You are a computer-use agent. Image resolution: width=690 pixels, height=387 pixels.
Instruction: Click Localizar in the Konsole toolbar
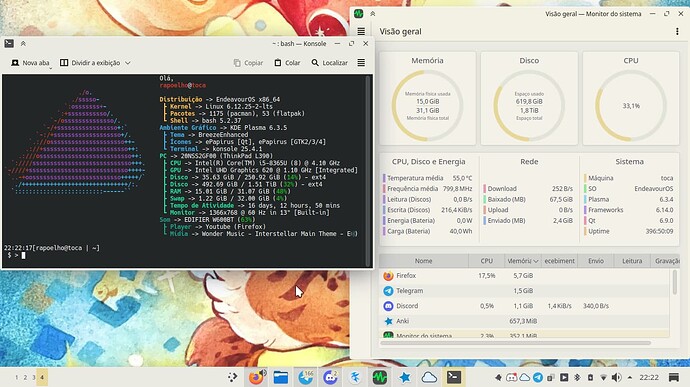coord(330,63)
